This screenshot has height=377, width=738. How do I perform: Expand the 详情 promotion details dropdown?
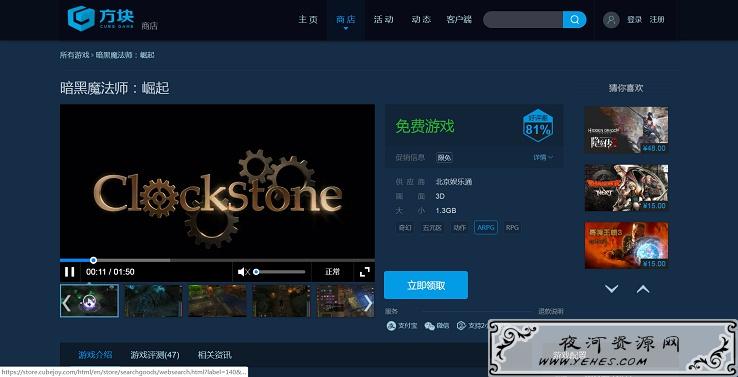point(543,157)
